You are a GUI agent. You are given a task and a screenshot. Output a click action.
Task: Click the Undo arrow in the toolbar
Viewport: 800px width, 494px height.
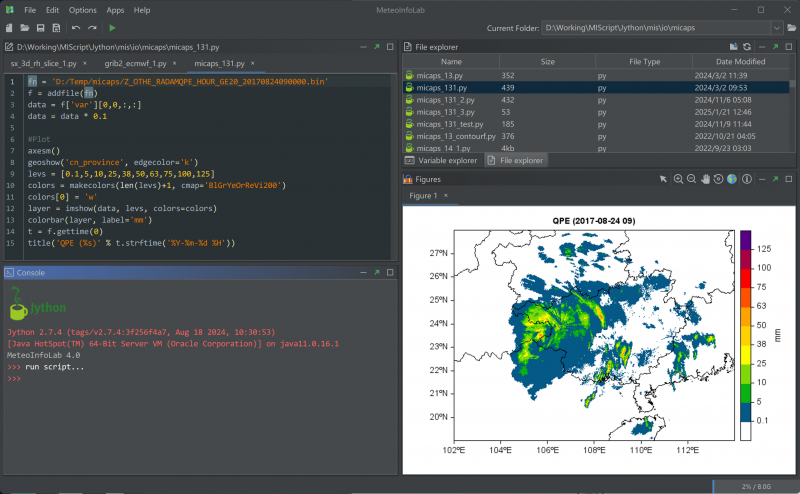(76, 28)
